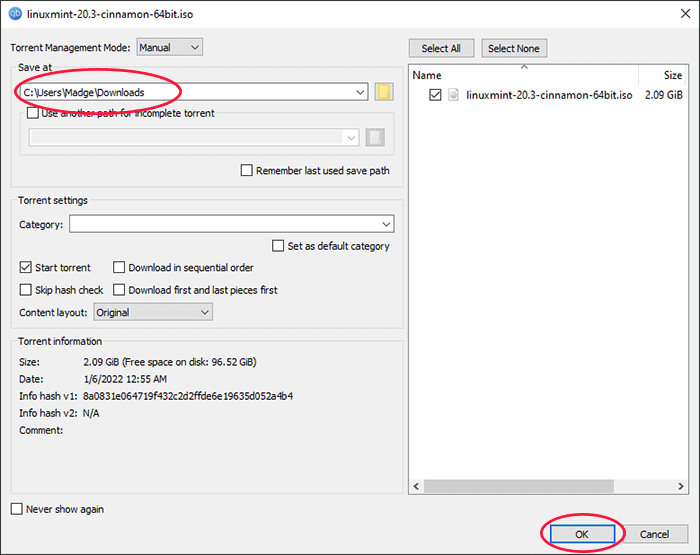Check Remember last used save path
700x555 pixels.
(246, 170)
